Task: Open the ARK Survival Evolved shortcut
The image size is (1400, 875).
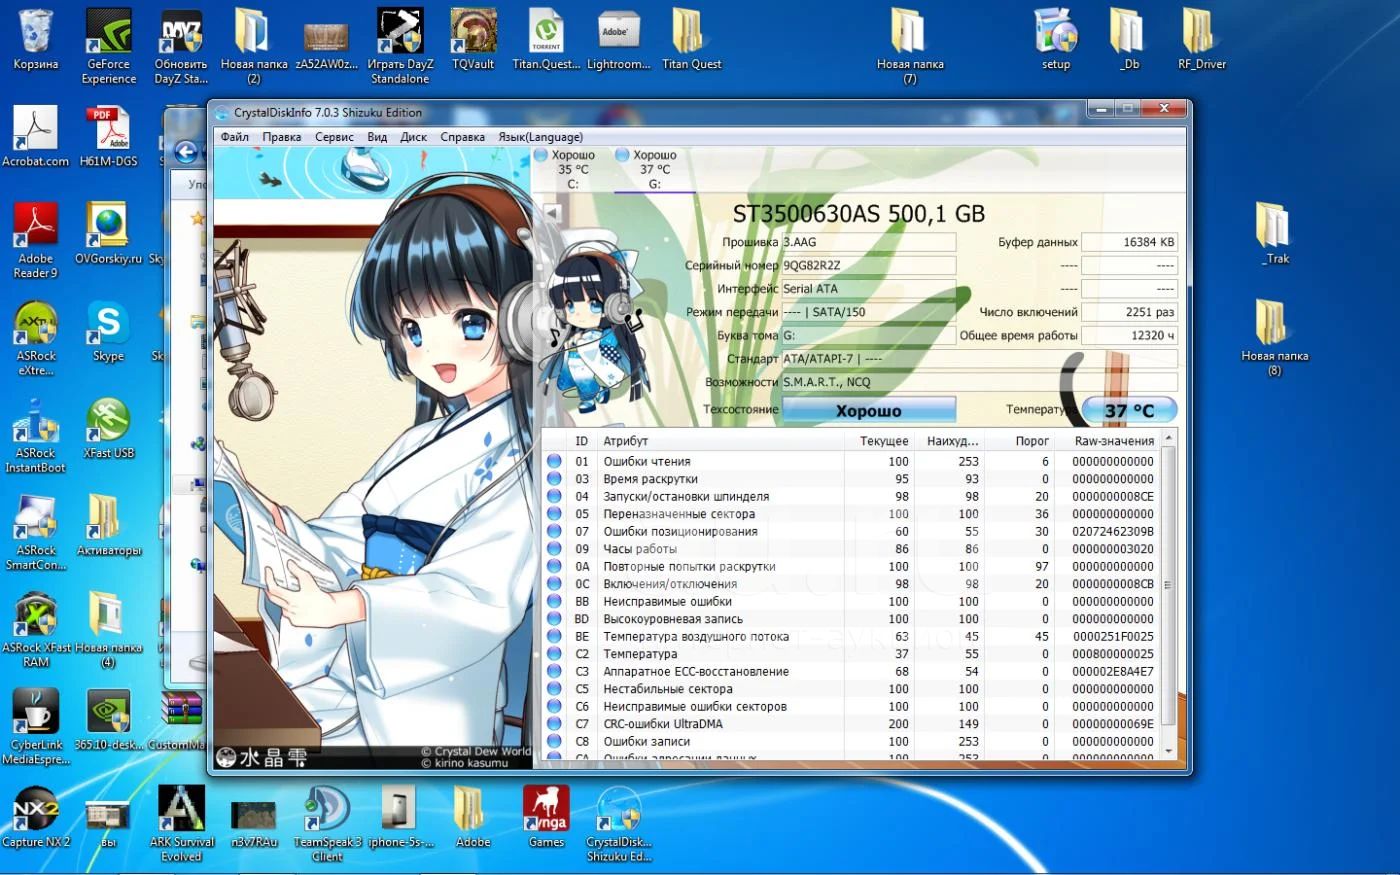Action: tap(181, 810)
